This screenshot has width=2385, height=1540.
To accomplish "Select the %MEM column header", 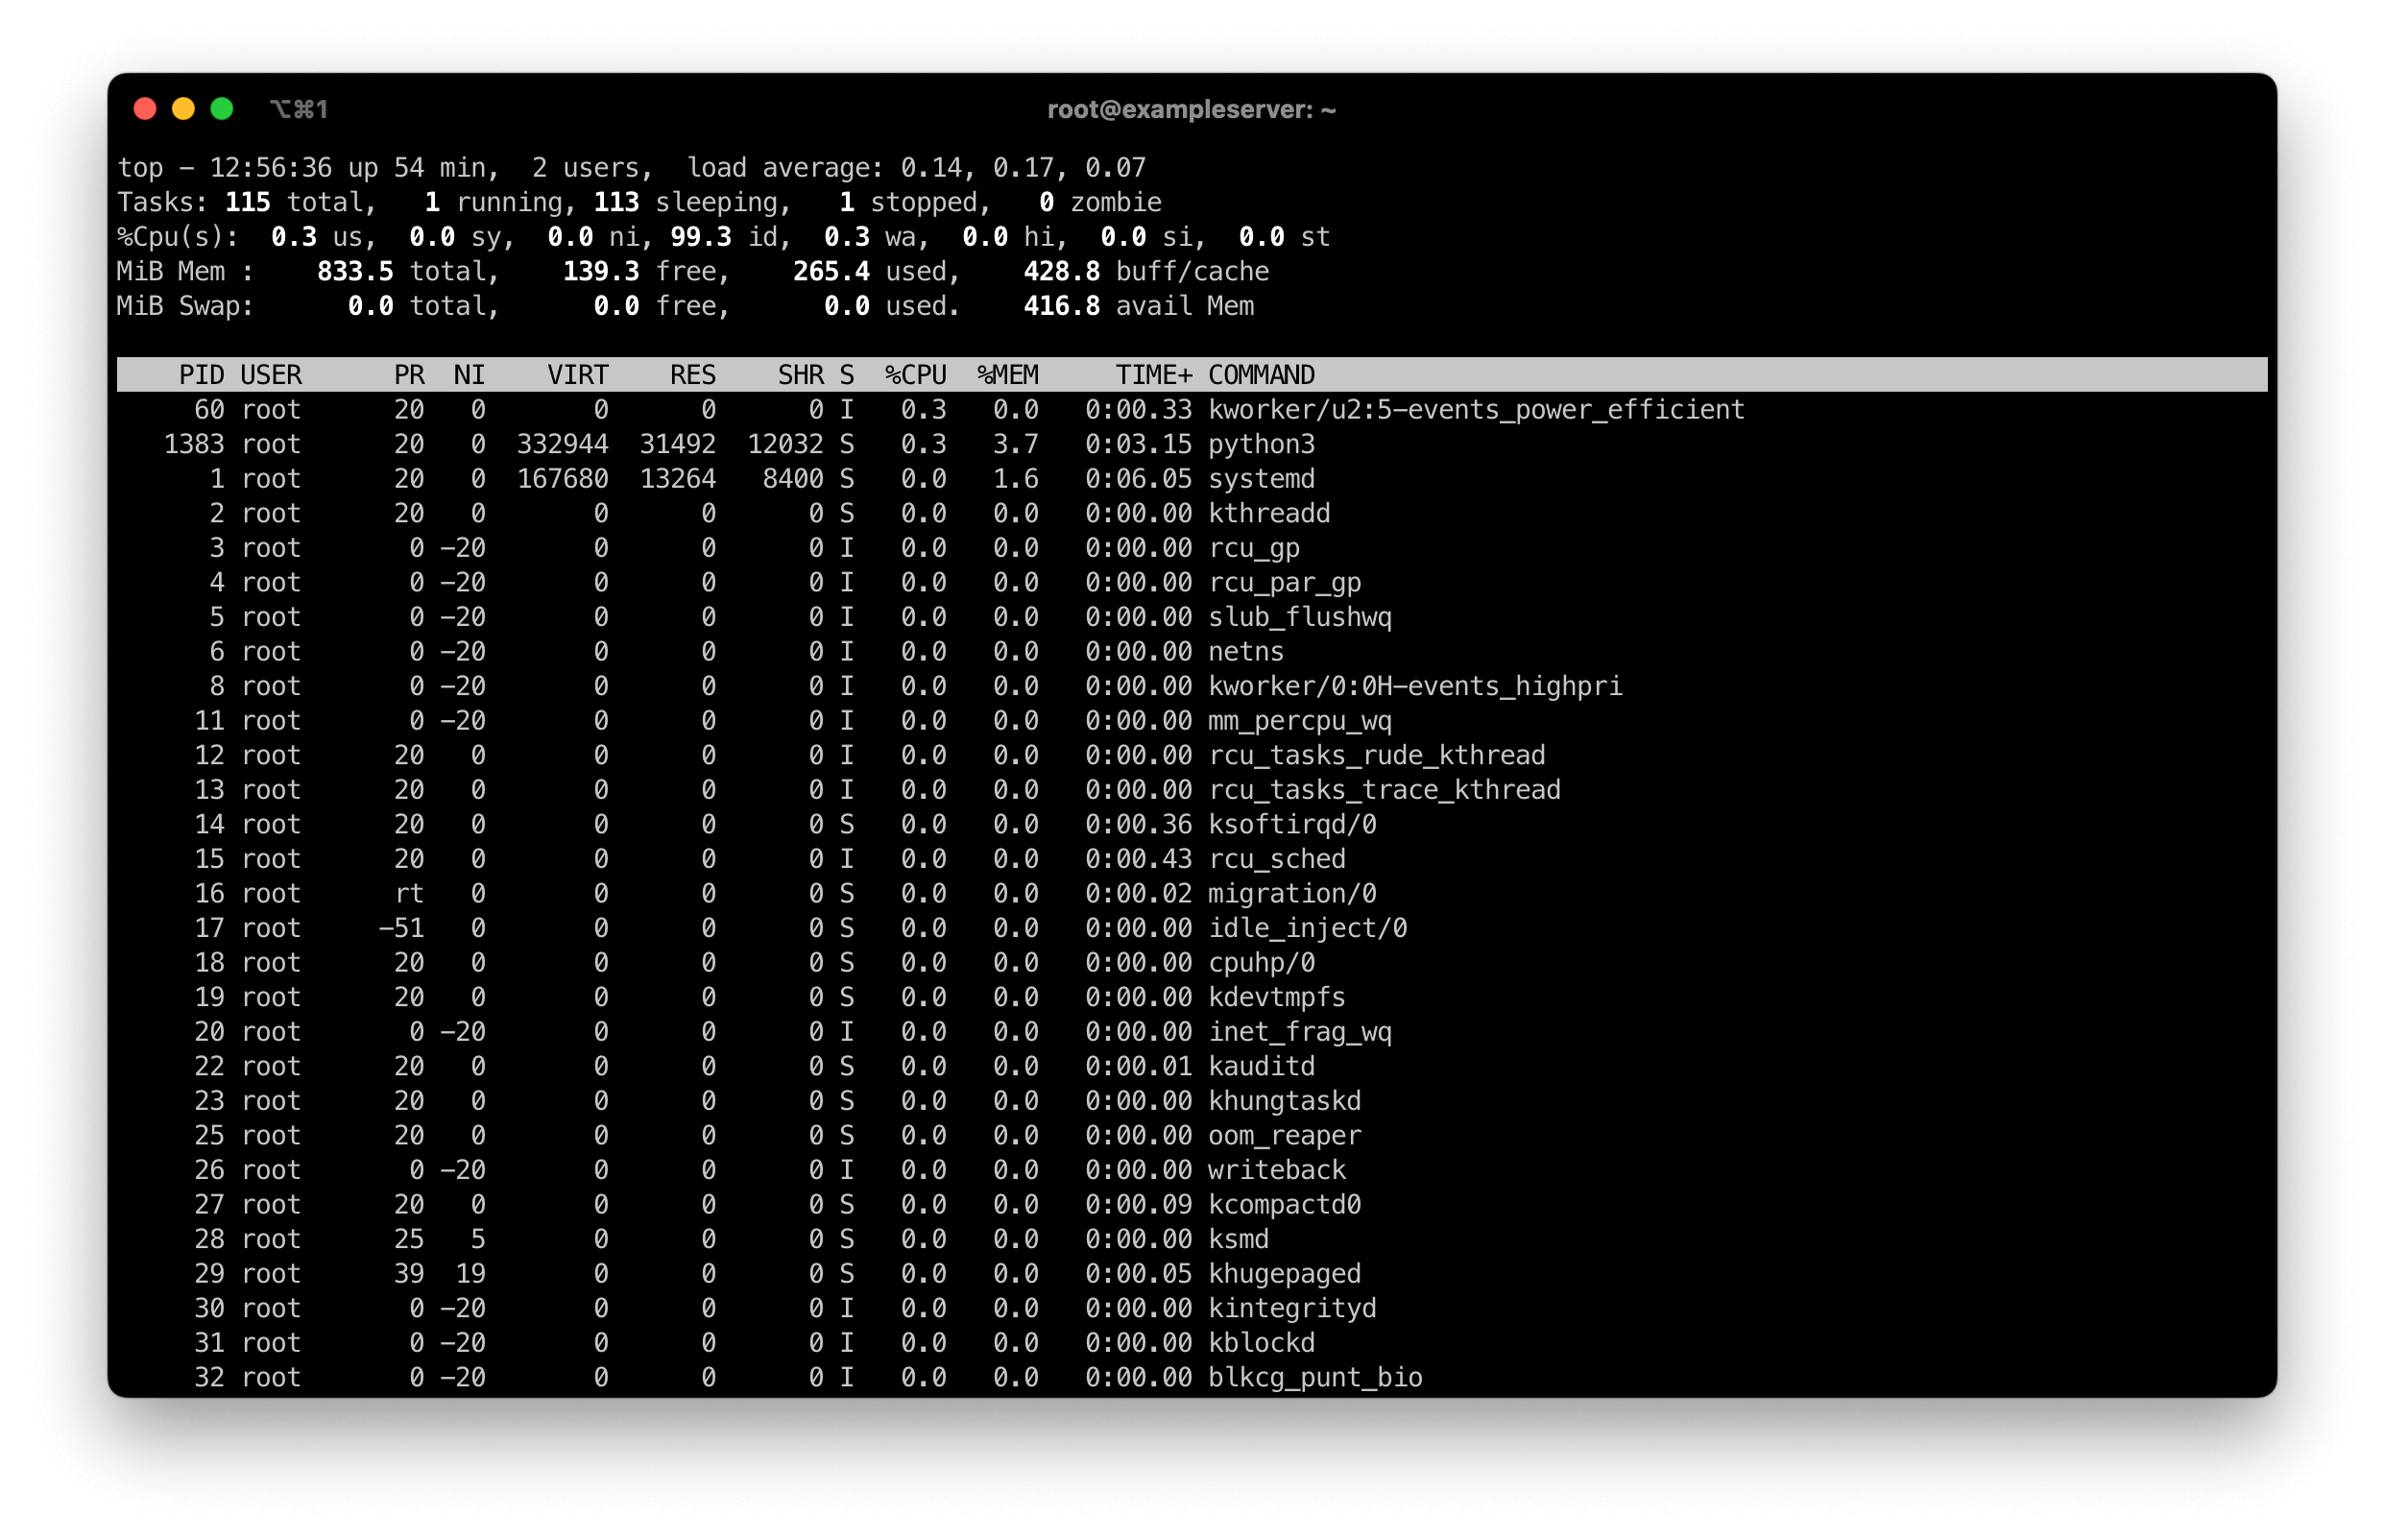I will pyautogui.click(x=1008, y=374).
